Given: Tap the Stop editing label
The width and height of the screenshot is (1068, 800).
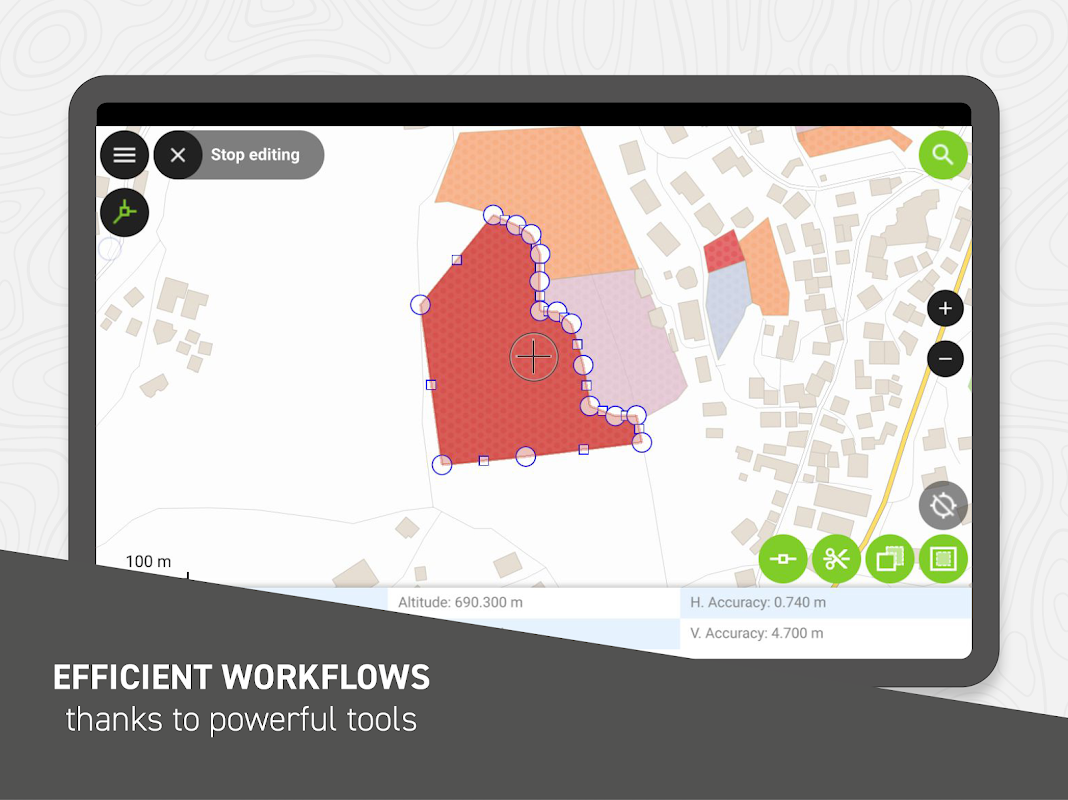Looking at the screenshot, I should tap(255, 155).
